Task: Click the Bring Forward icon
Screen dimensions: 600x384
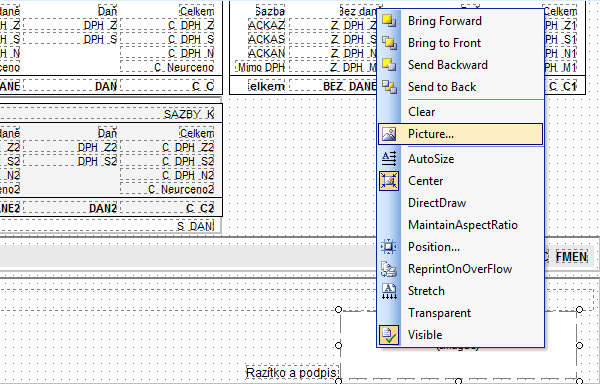Action: pyautogui.click(x=389, y=21)
